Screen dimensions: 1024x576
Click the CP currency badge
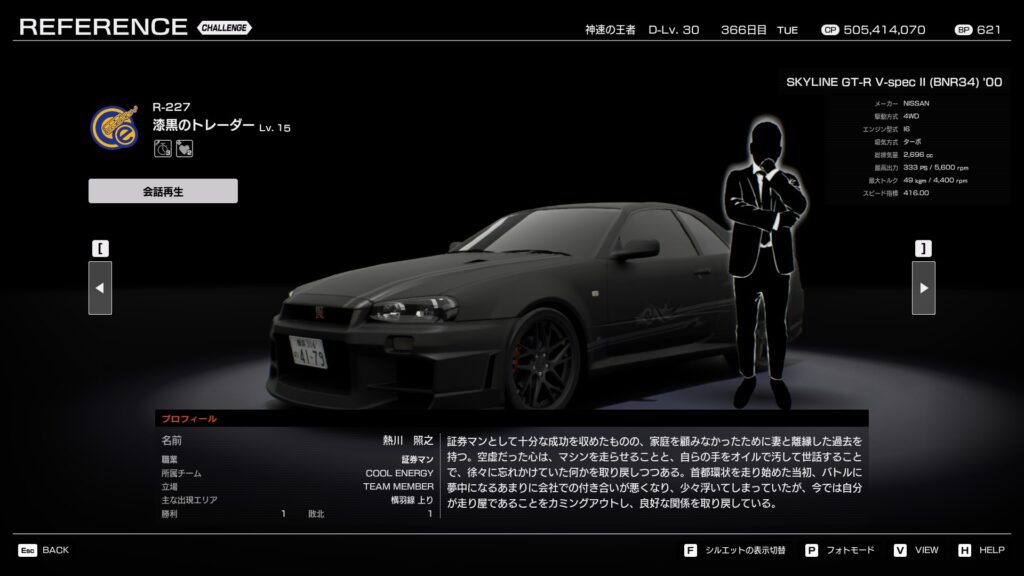[829, 30]
